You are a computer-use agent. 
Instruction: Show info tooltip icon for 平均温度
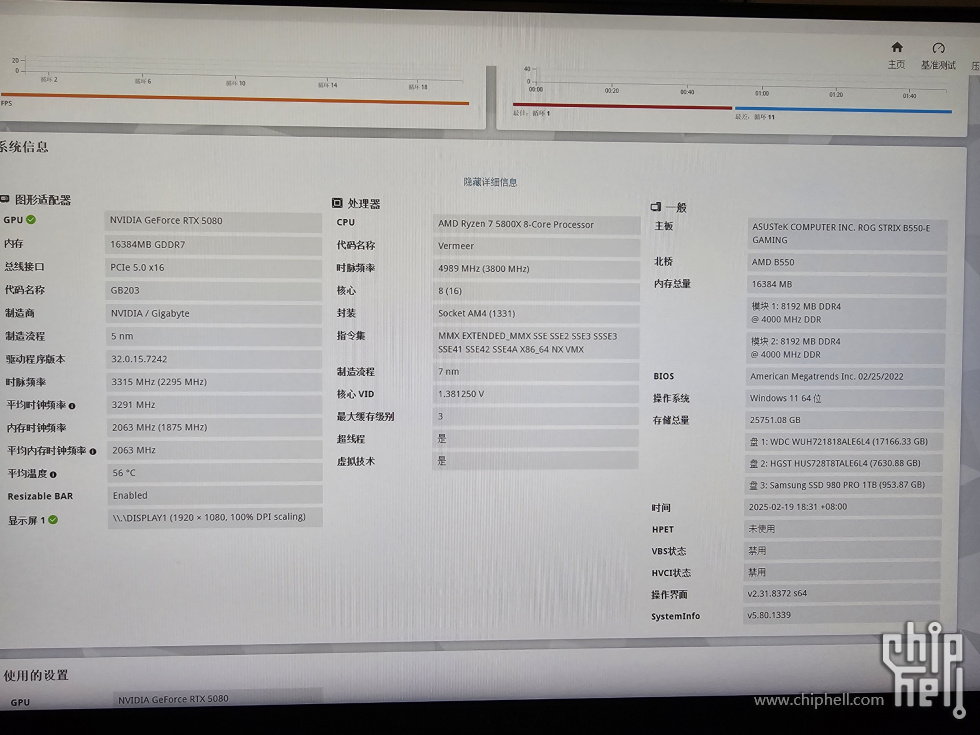pyautogui.click(x=53, y=474)
